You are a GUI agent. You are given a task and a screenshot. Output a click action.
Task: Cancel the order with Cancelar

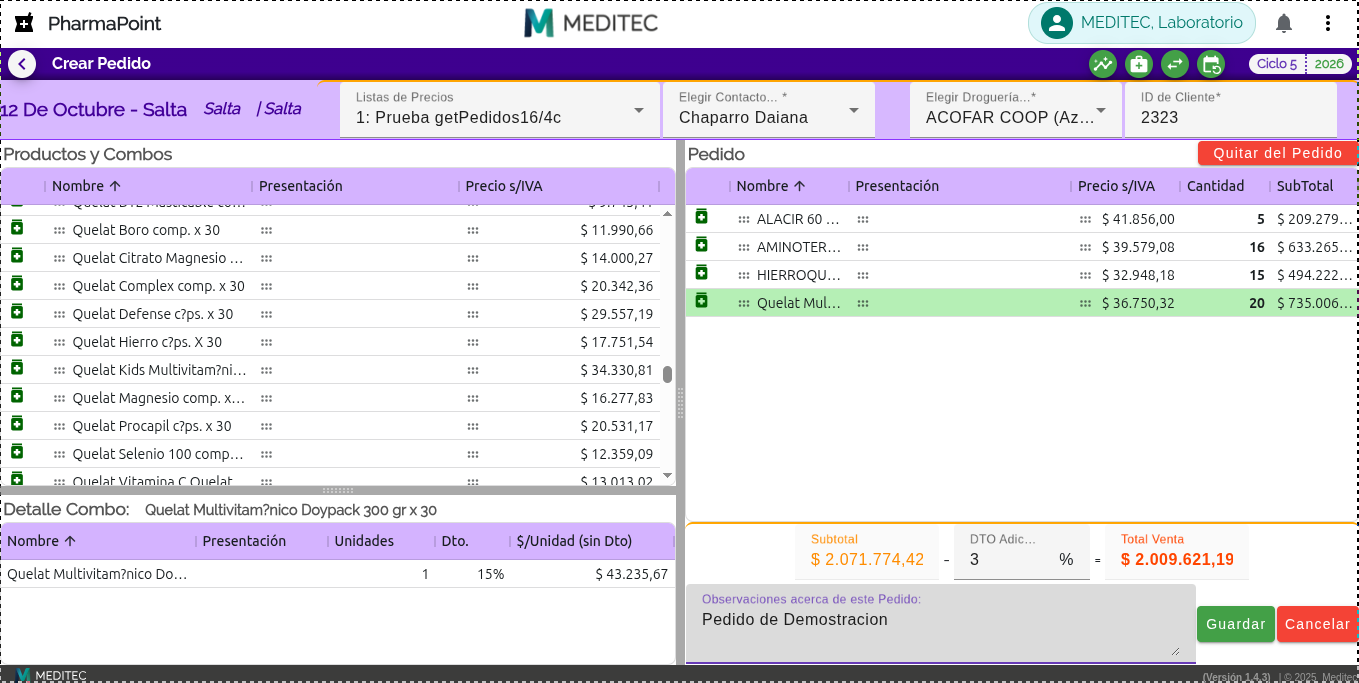click(x=1317, y=624)
